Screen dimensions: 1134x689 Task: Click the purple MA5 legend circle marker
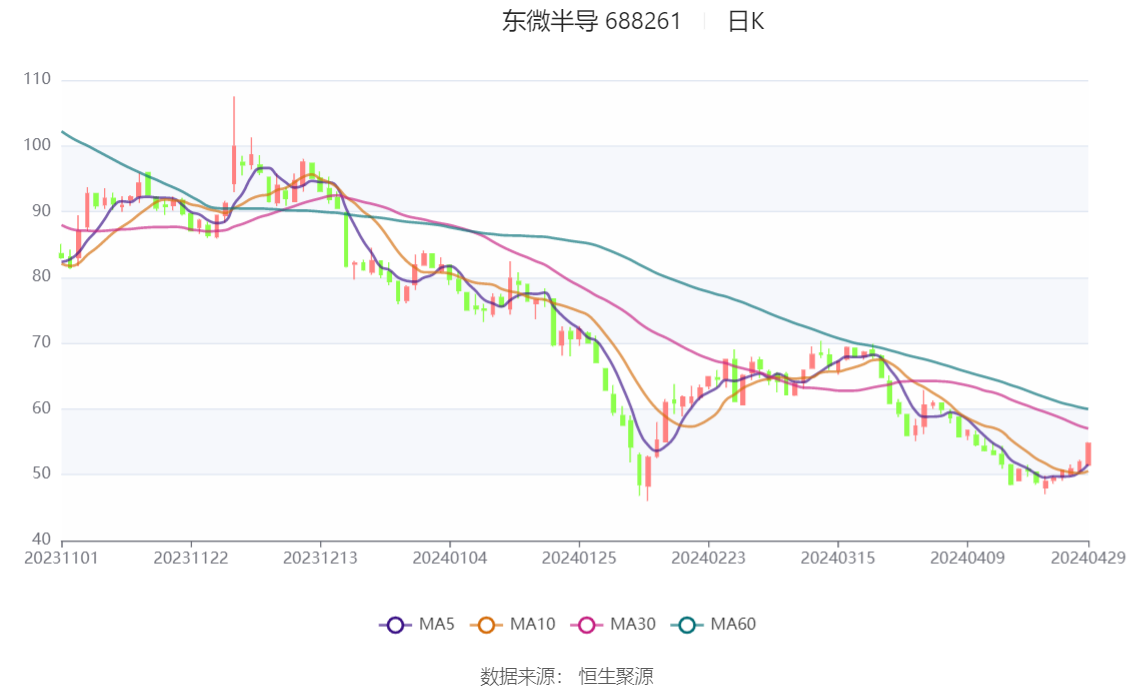pos(395,625)
